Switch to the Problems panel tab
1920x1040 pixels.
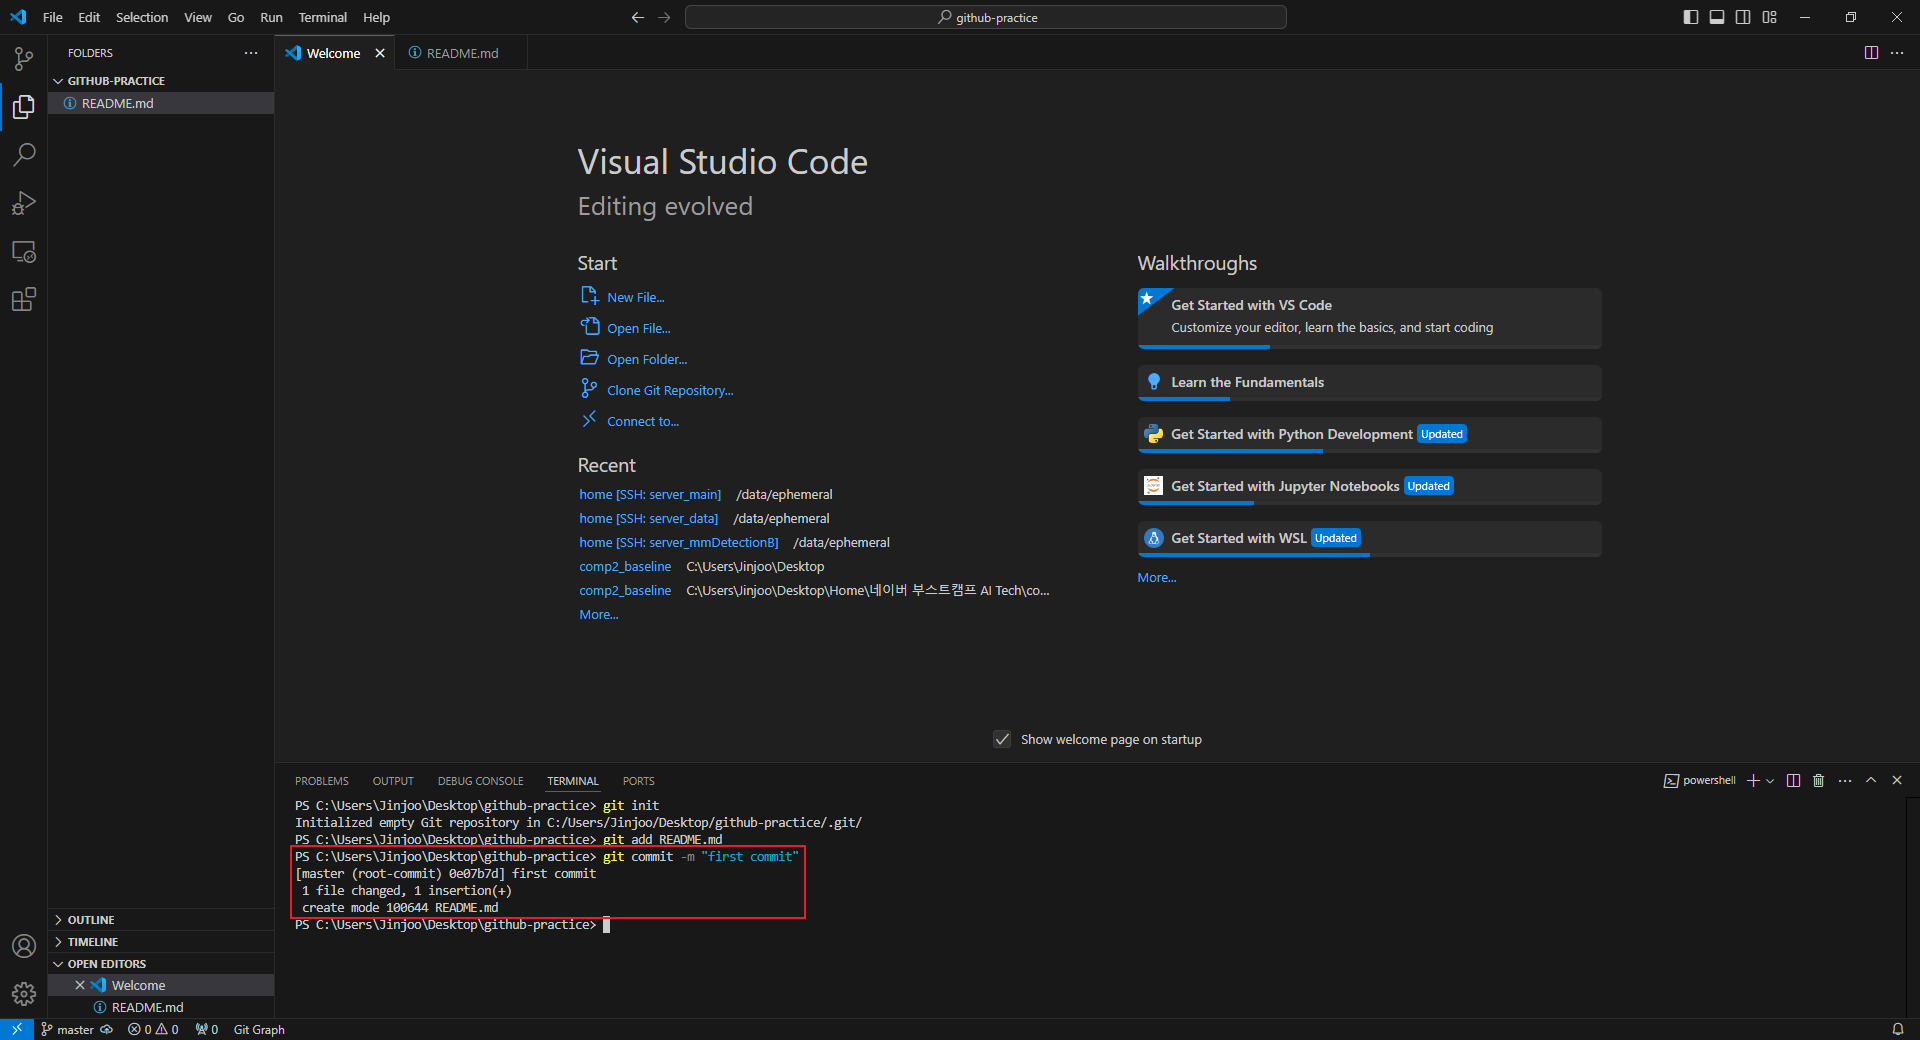[x=322, y=781]
